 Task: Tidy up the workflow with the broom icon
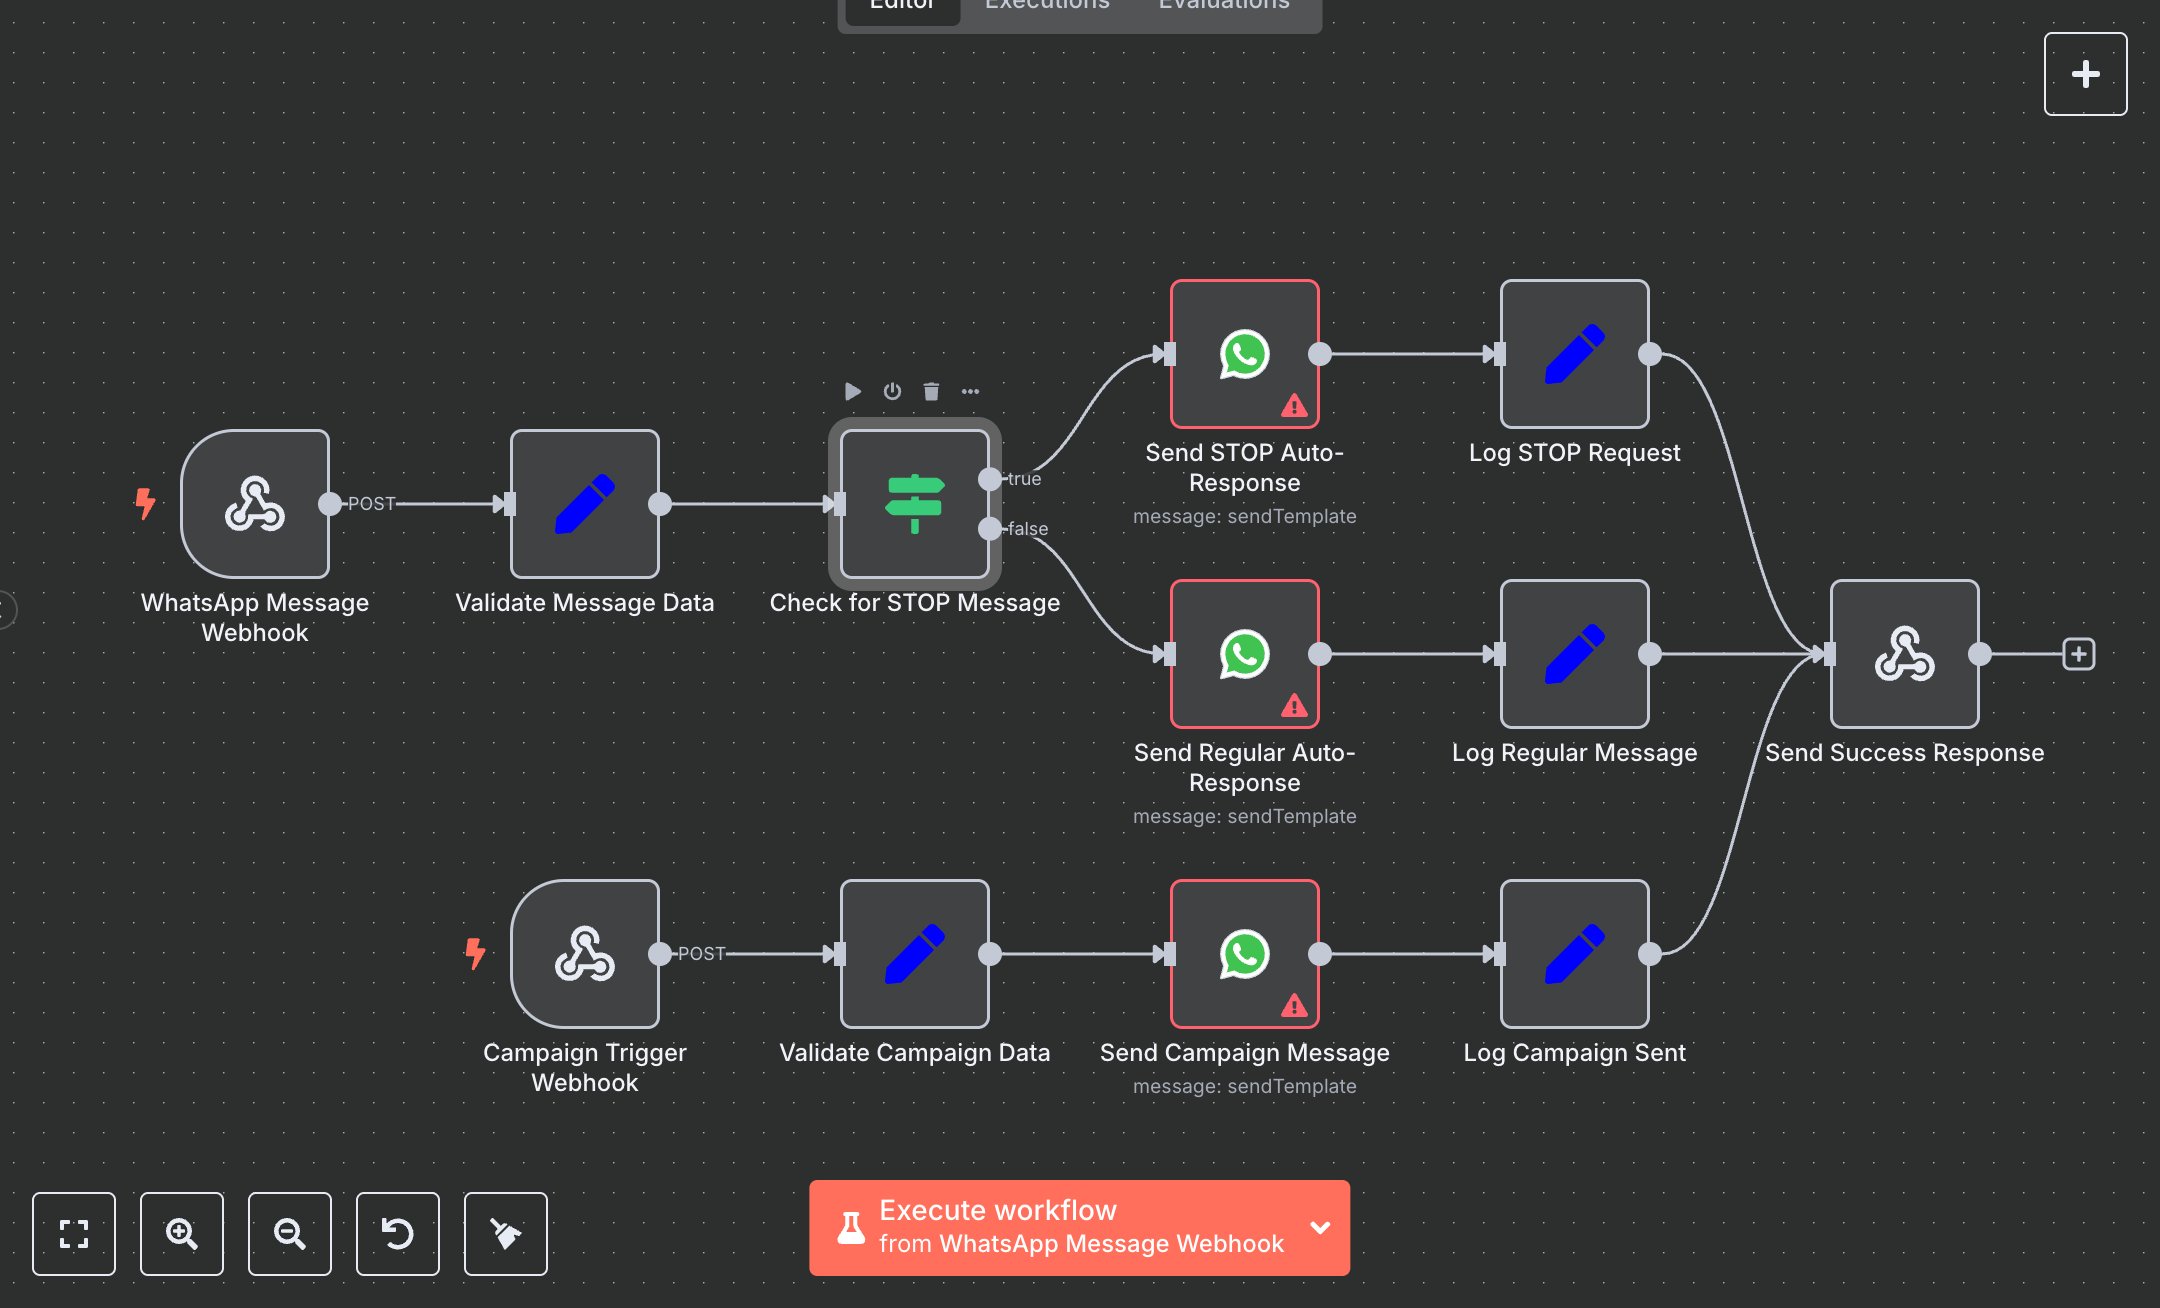[505, 1234]
